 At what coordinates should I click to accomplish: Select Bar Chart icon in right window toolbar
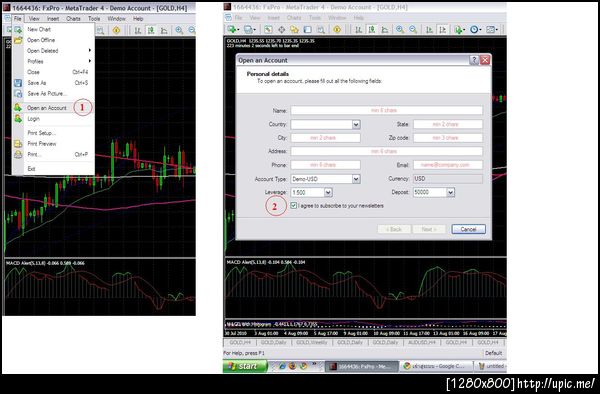(x=359, y=29)
